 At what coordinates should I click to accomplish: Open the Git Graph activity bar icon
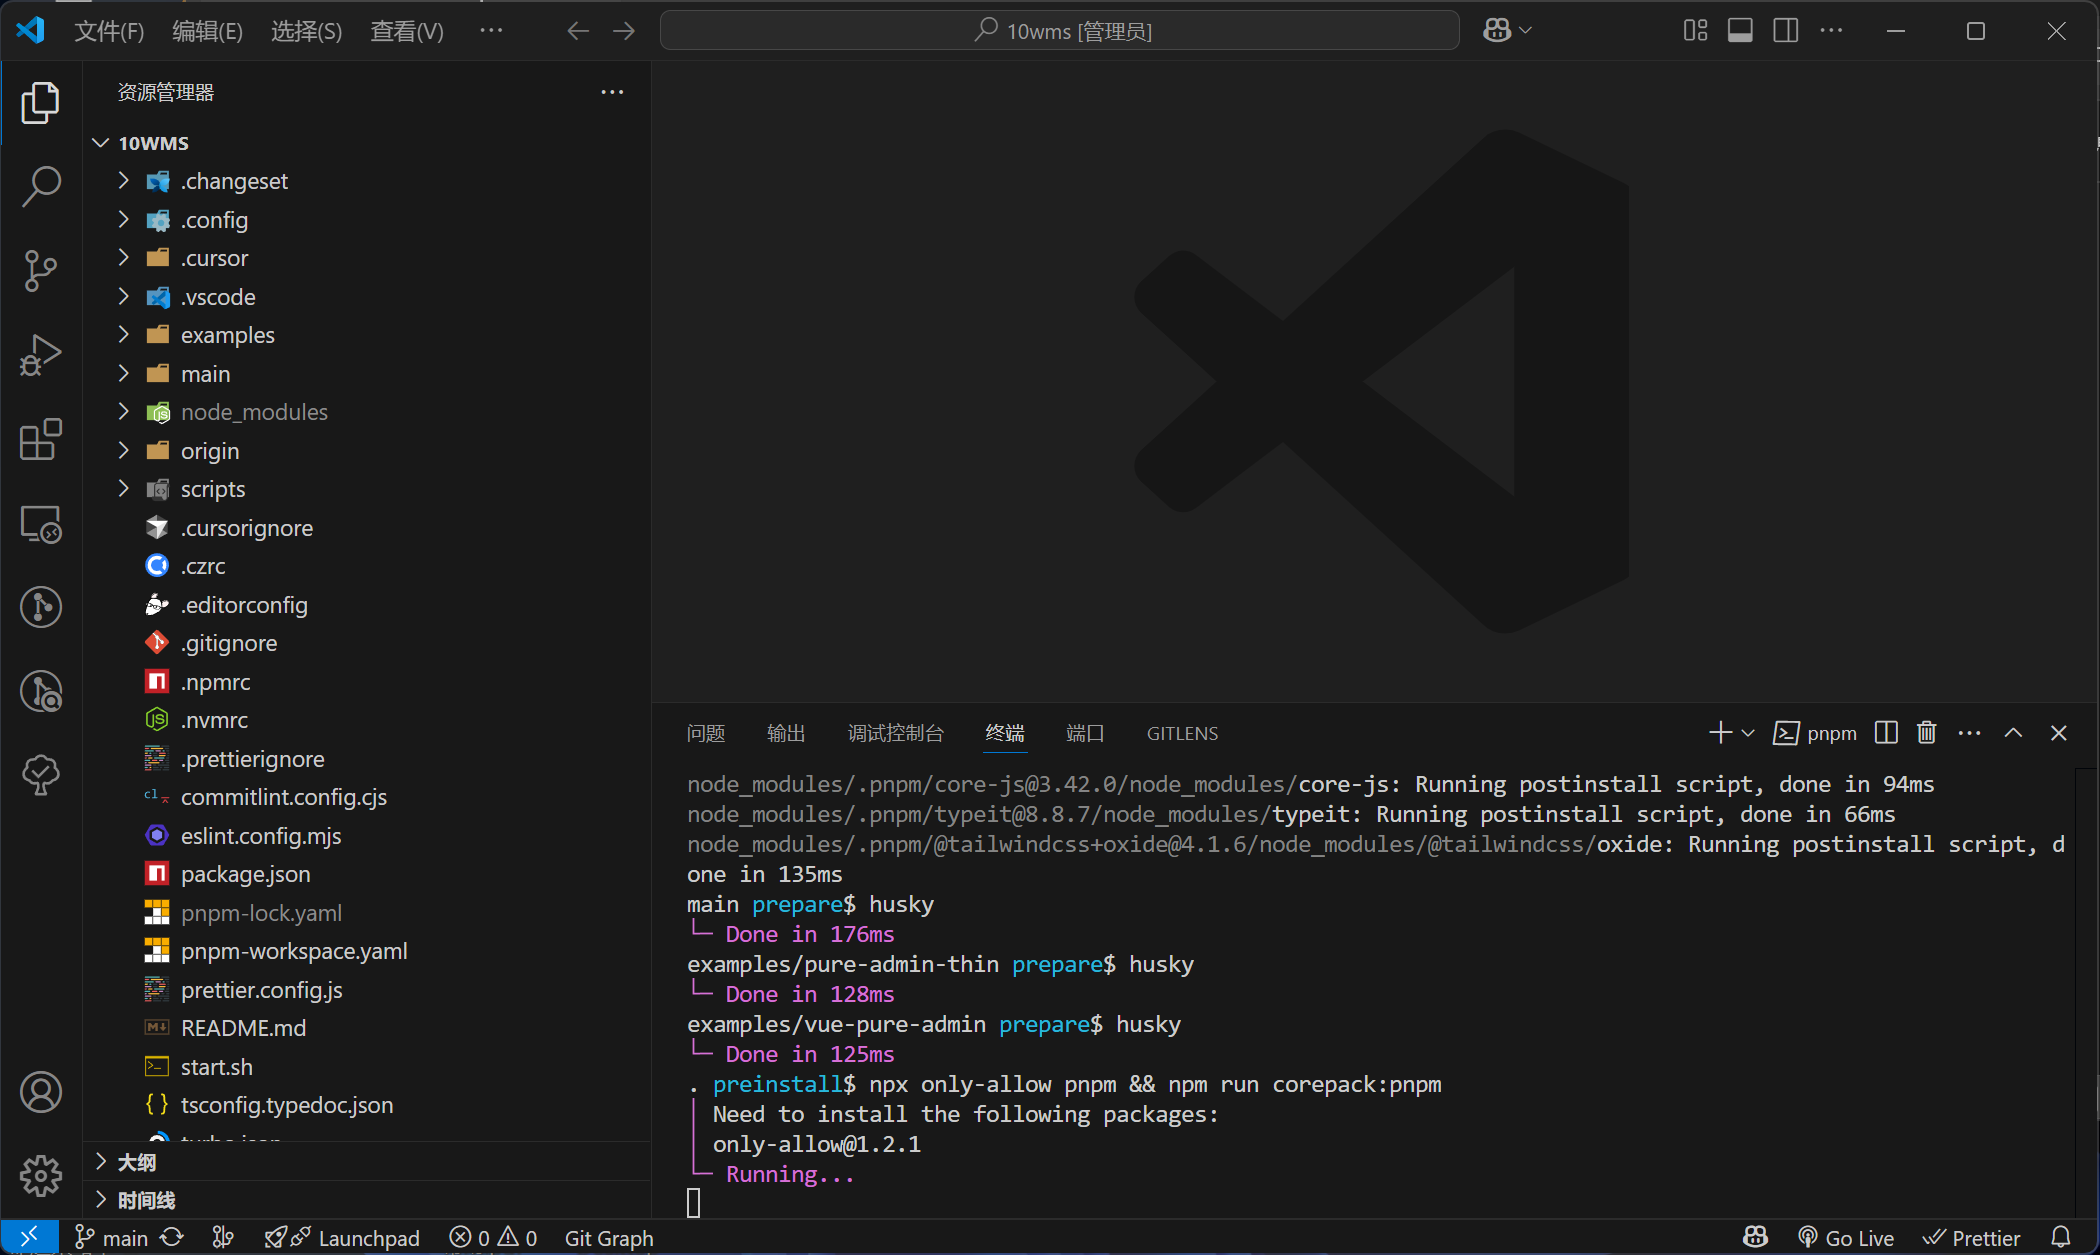click(41, 607)
